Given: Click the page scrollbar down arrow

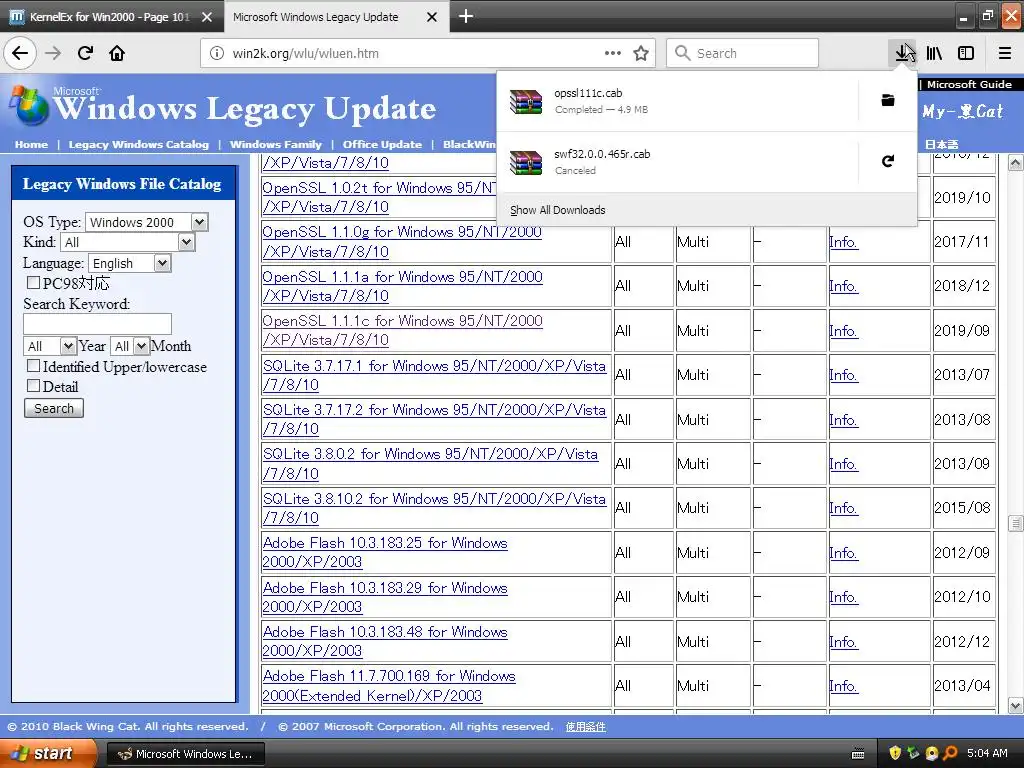Looking at the screenshot, I should coord(1016,705).
